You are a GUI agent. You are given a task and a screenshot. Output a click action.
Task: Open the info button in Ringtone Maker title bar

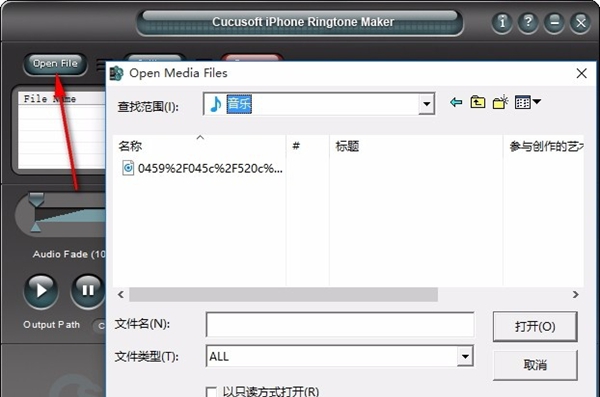click(x=502, y=23)
